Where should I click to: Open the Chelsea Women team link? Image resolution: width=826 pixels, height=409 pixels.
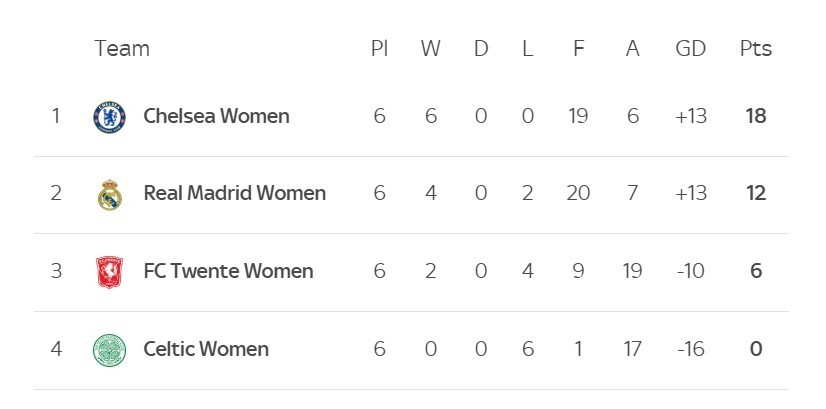[x=217, y=116]
